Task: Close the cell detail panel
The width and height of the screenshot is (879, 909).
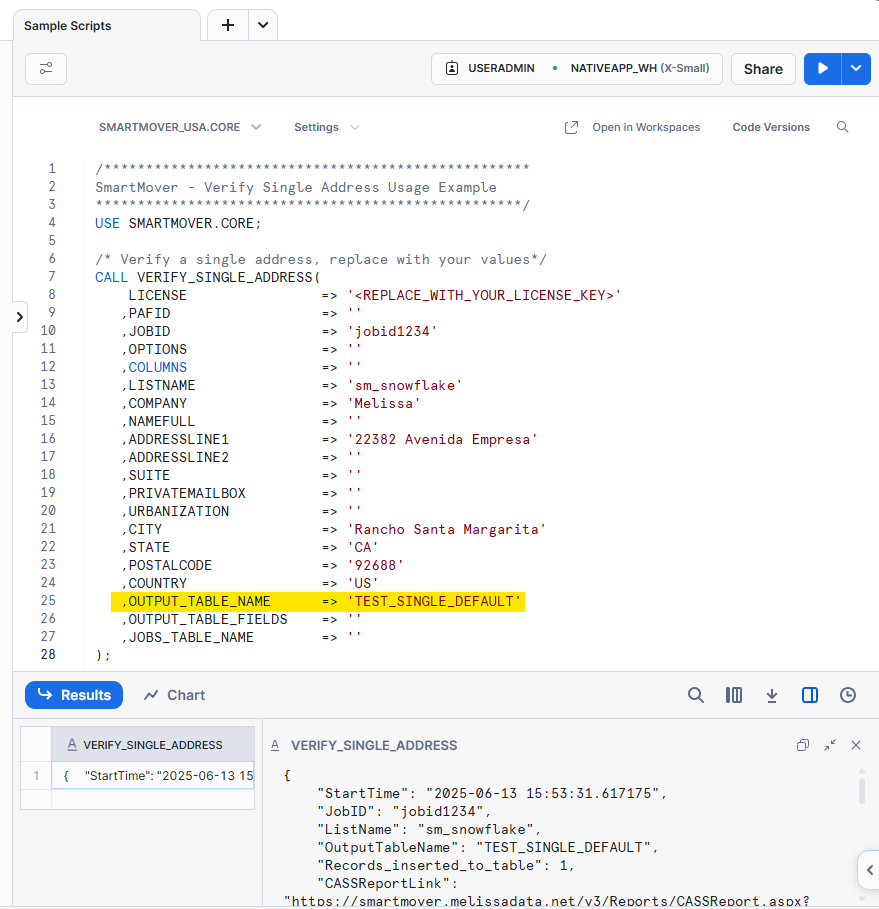Action: coord(856,745)
